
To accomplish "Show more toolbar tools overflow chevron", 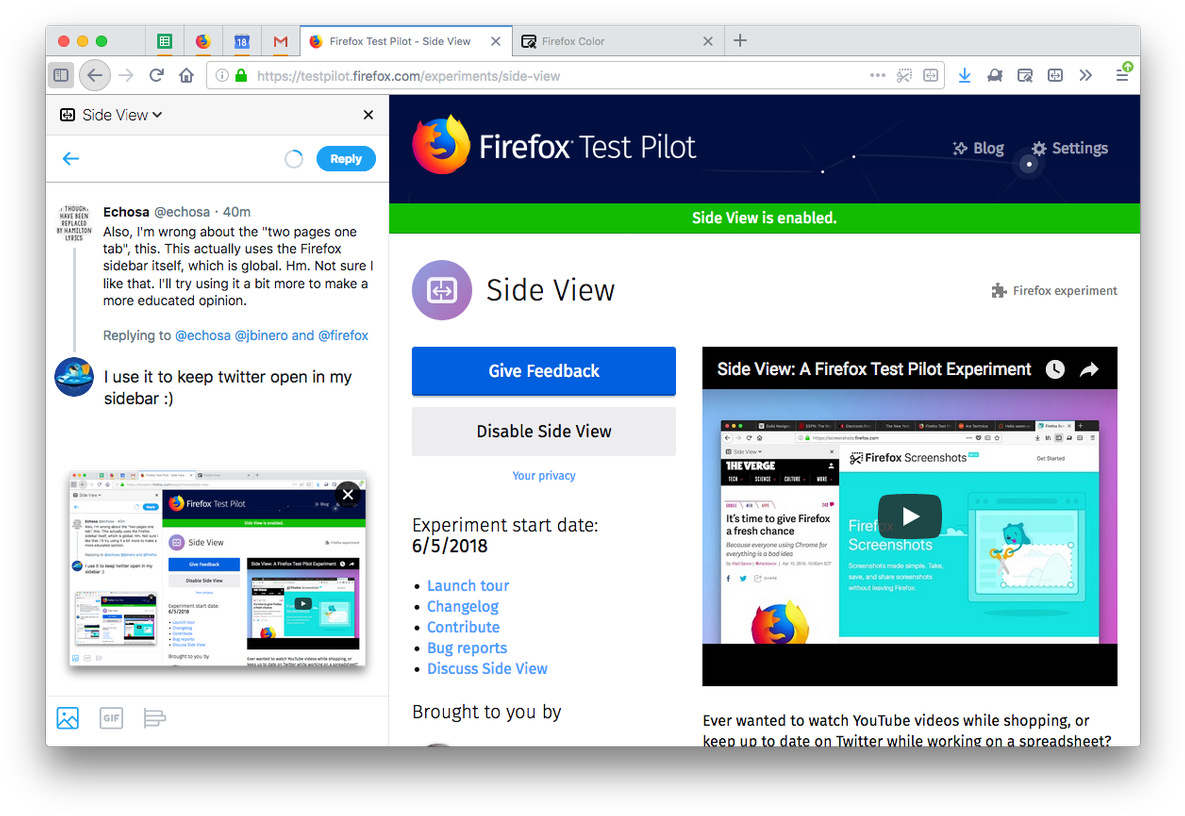I will tap(1085, 76).
